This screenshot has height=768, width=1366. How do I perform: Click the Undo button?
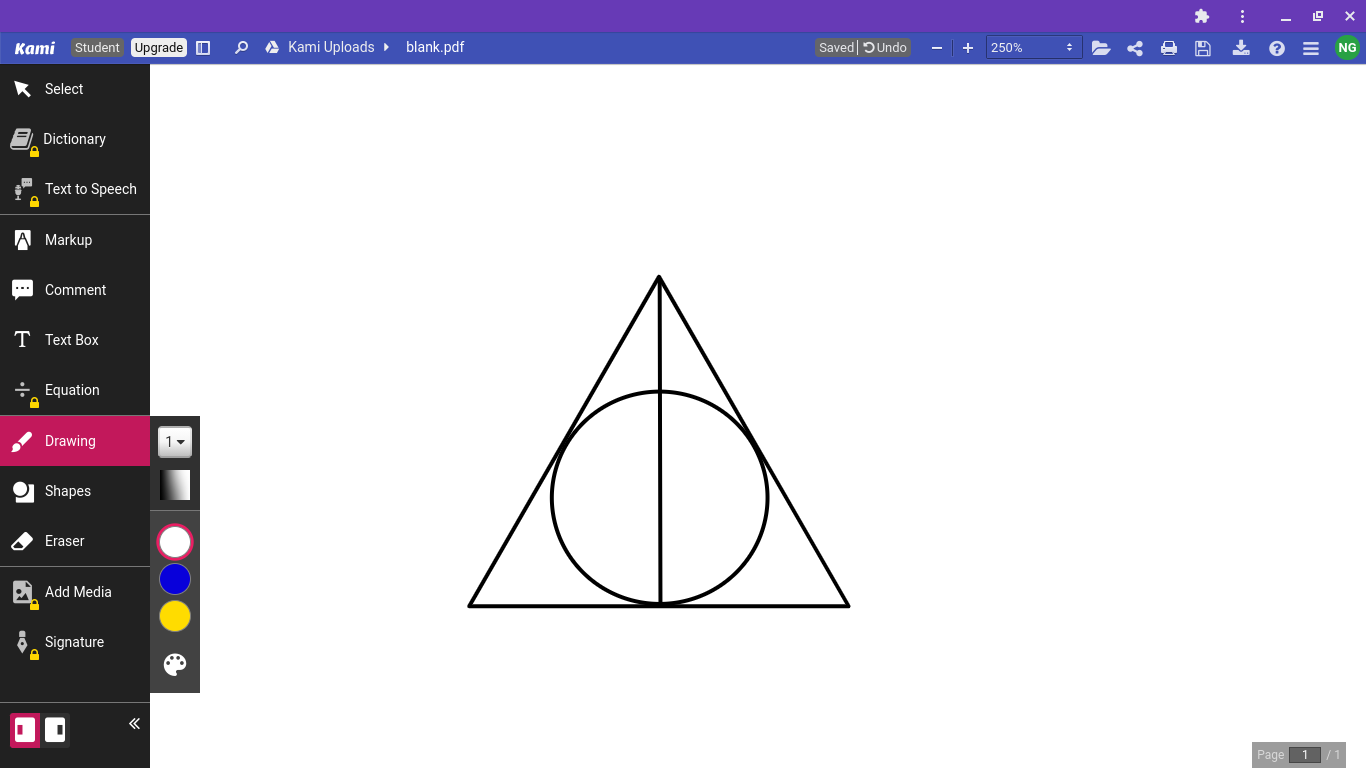[885, 48]
